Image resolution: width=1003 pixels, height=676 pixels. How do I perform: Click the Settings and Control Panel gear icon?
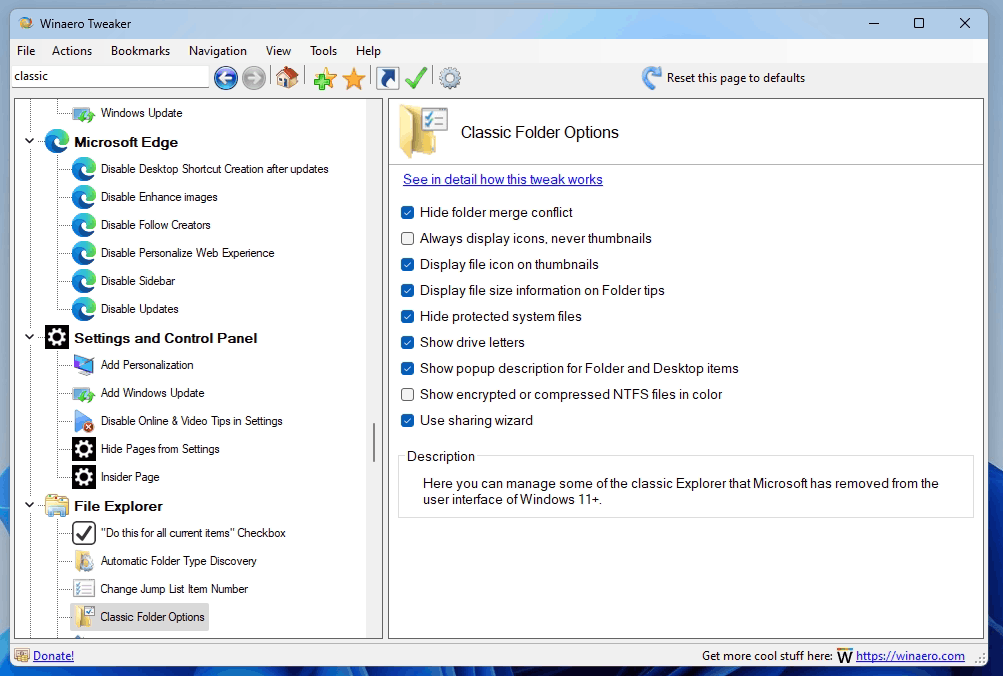pyautogui.click(x=56, y=337)
